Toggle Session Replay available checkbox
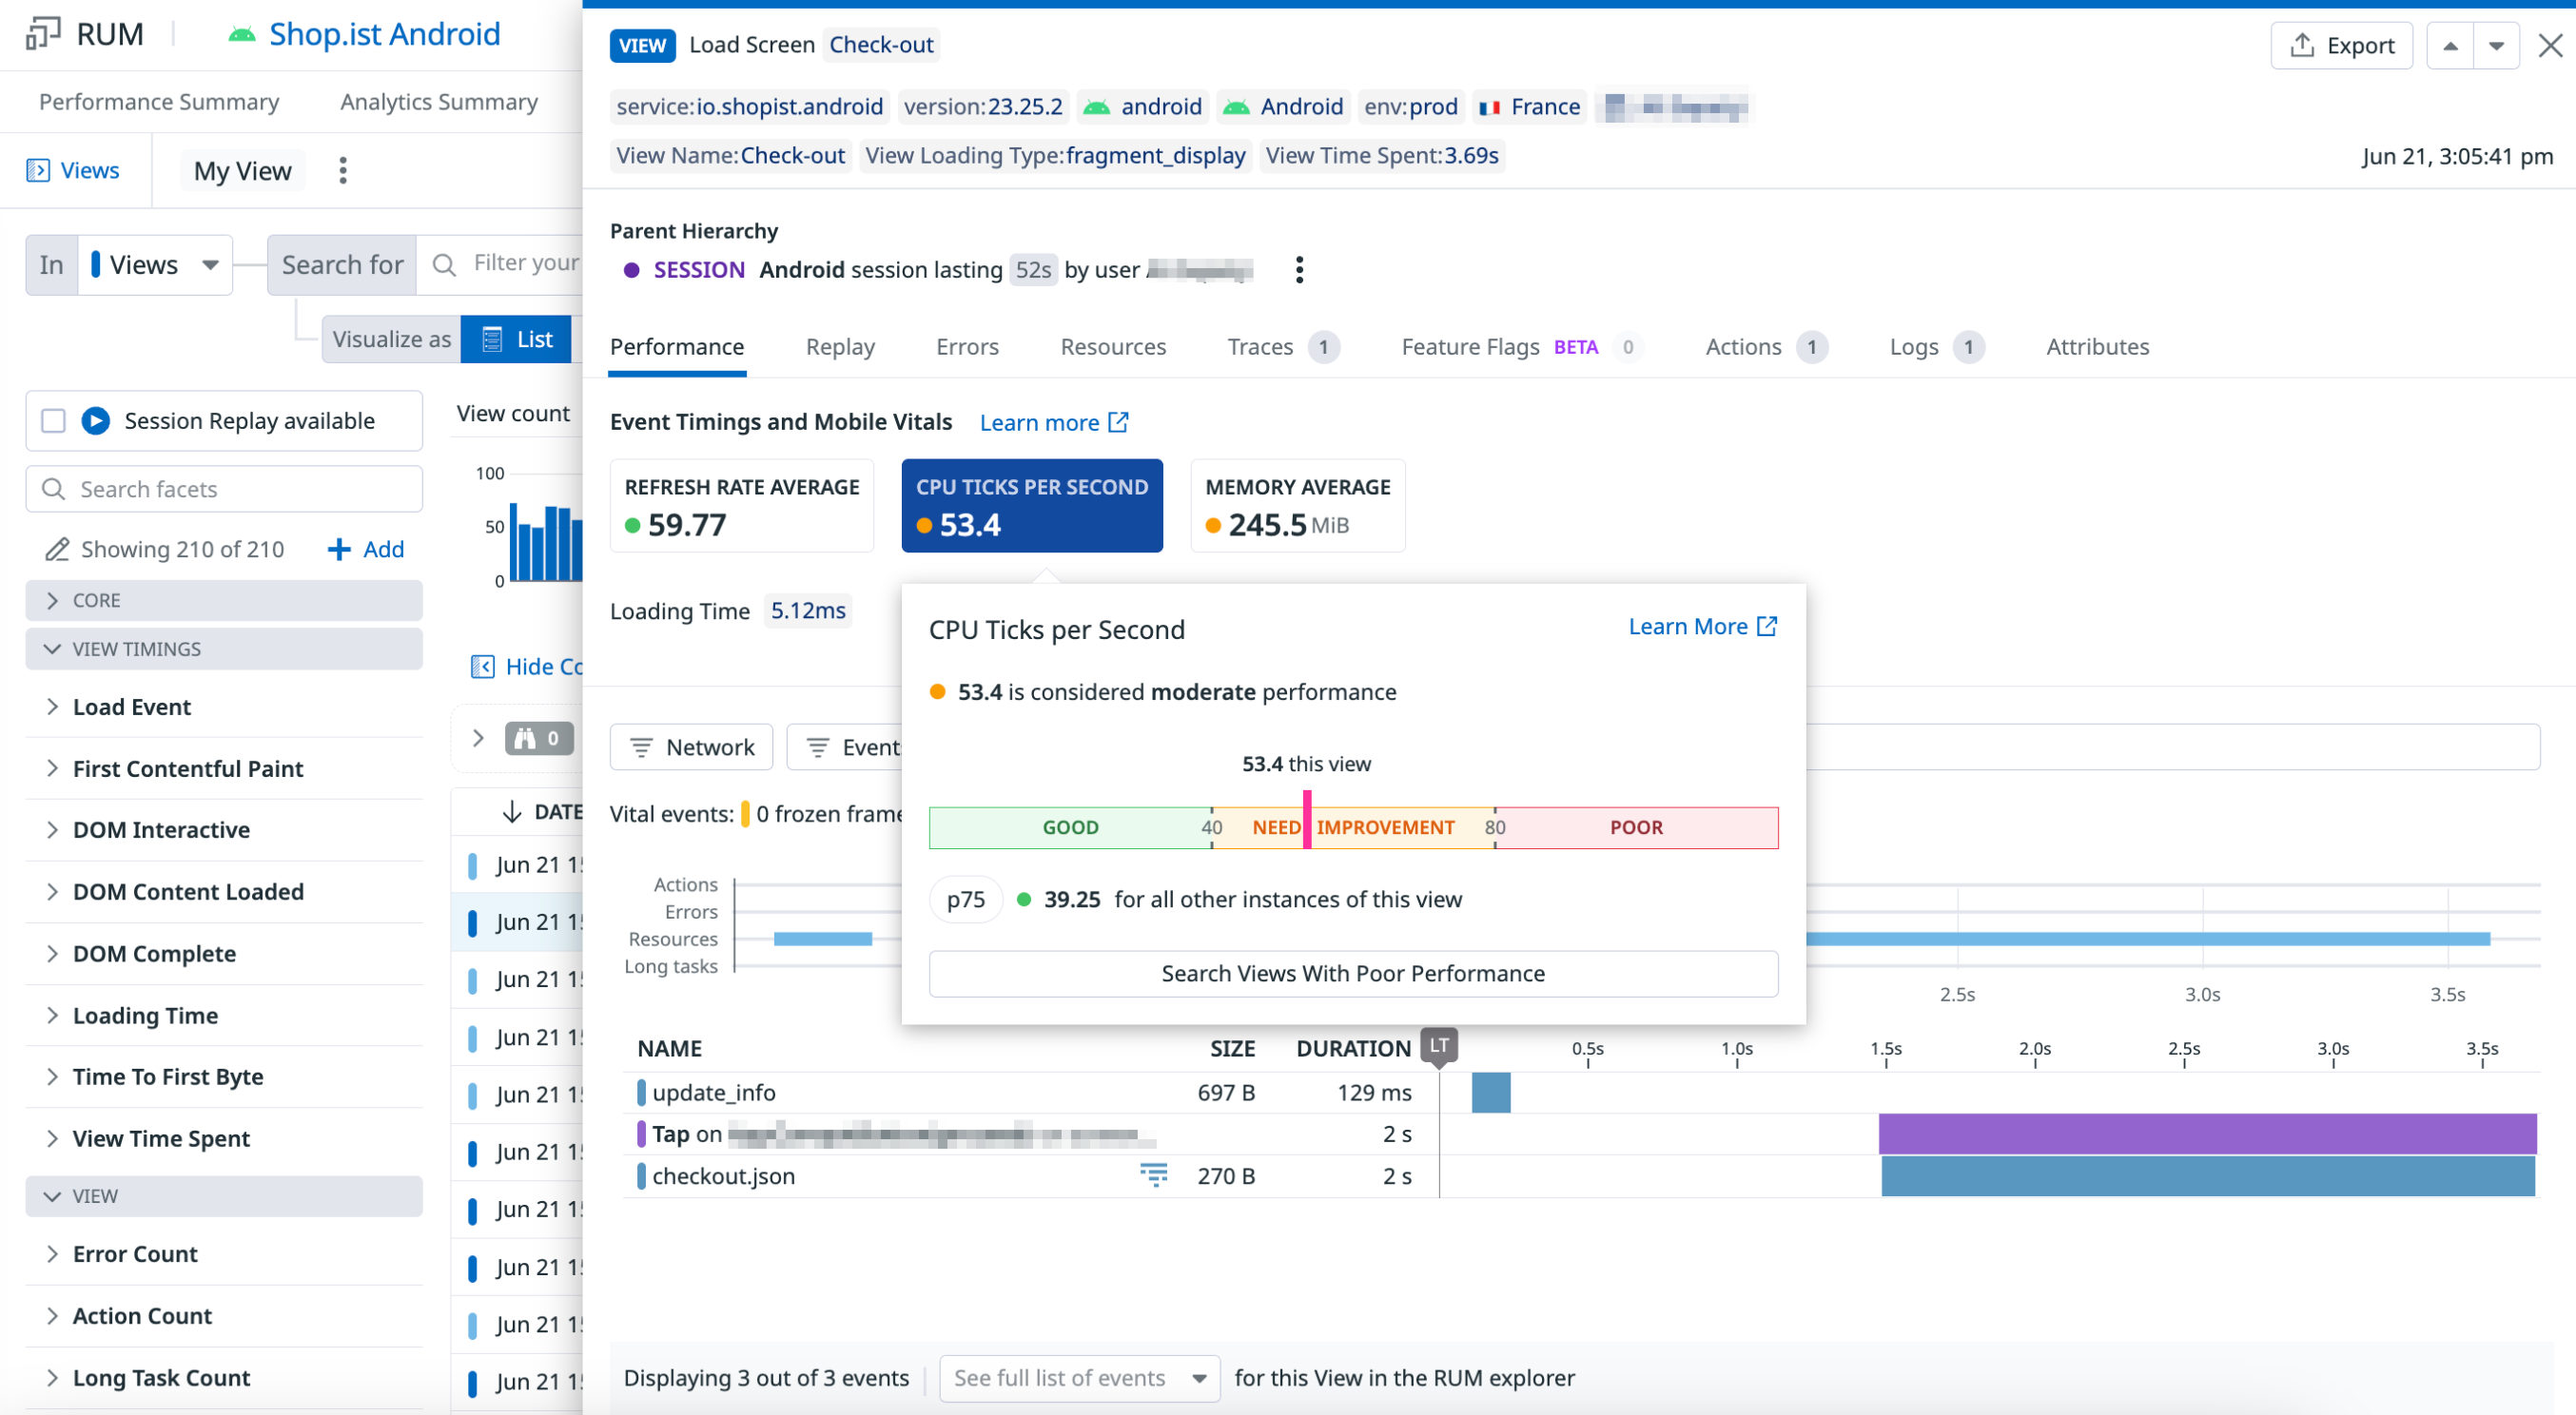2576x1415 pixels. tap(53, 421)
